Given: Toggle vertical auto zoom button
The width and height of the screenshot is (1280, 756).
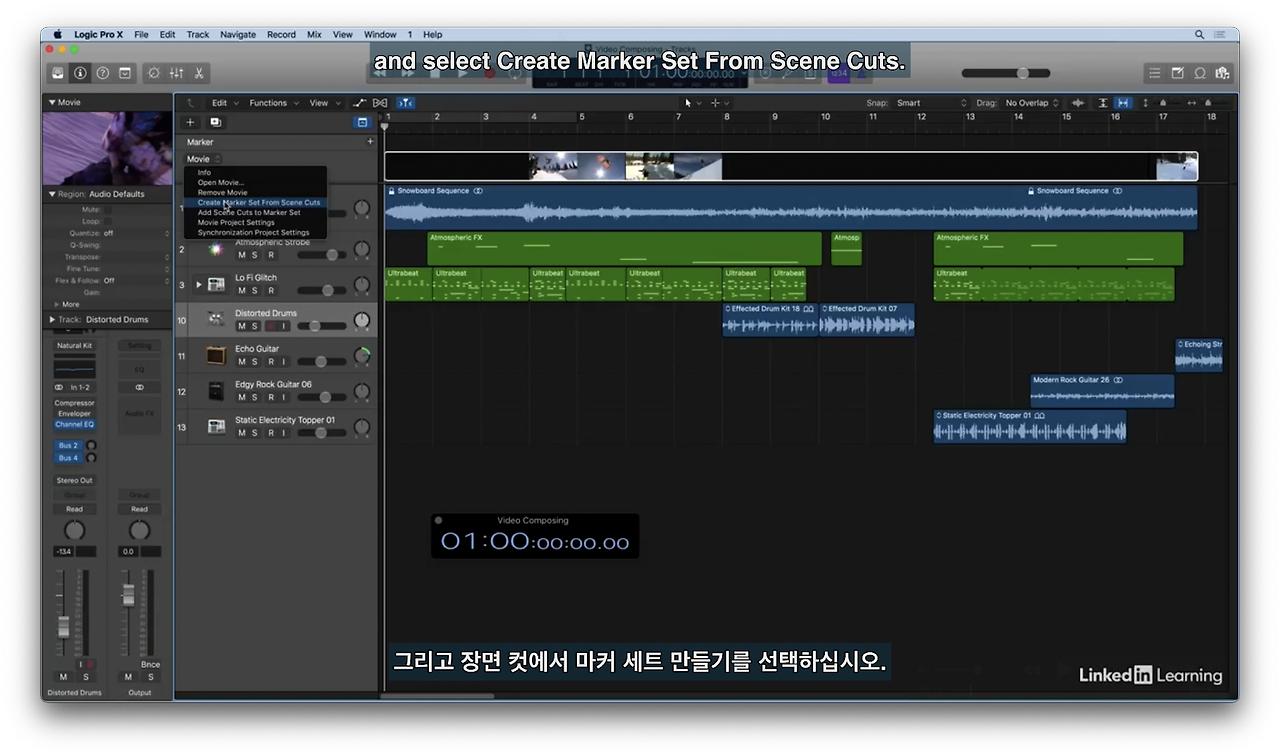Looking at the screenshot, I should coord(1104,103).
